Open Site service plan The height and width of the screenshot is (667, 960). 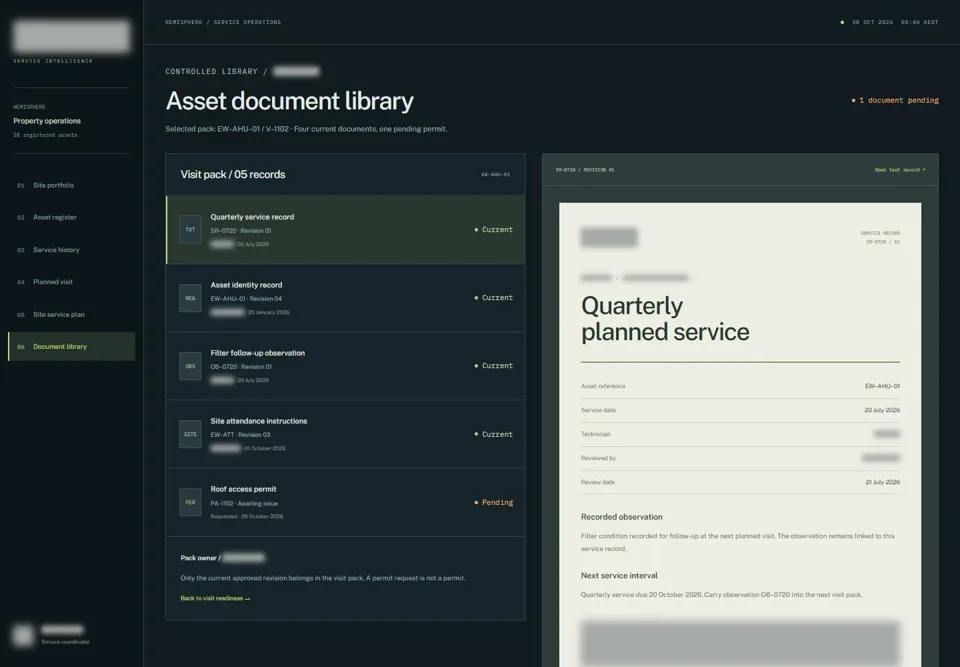pyautogui.click(x=71, y=314)
